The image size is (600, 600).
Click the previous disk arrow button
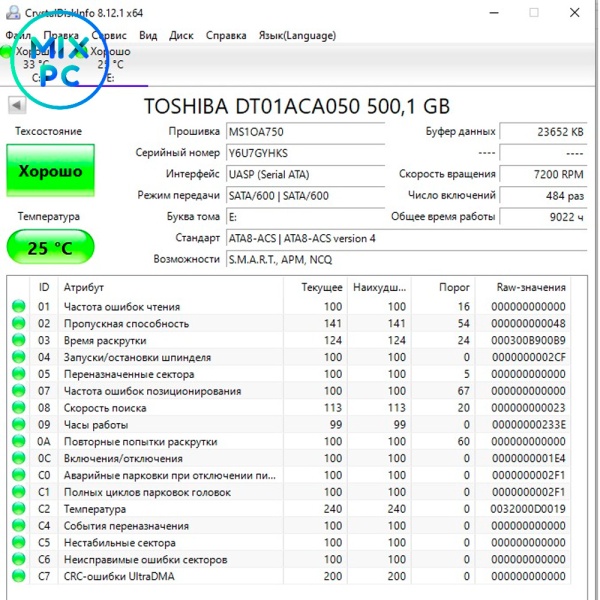(17, 105)
